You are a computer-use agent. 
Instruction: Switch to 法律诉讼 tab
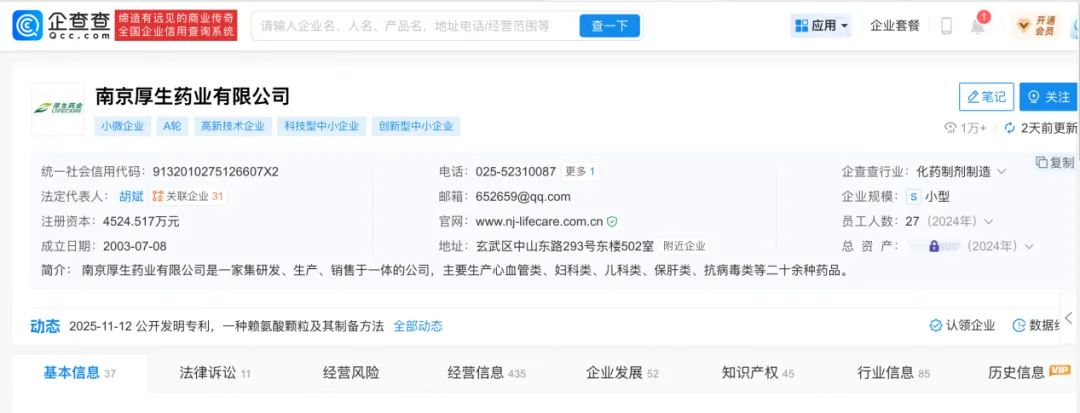(215, 373)
